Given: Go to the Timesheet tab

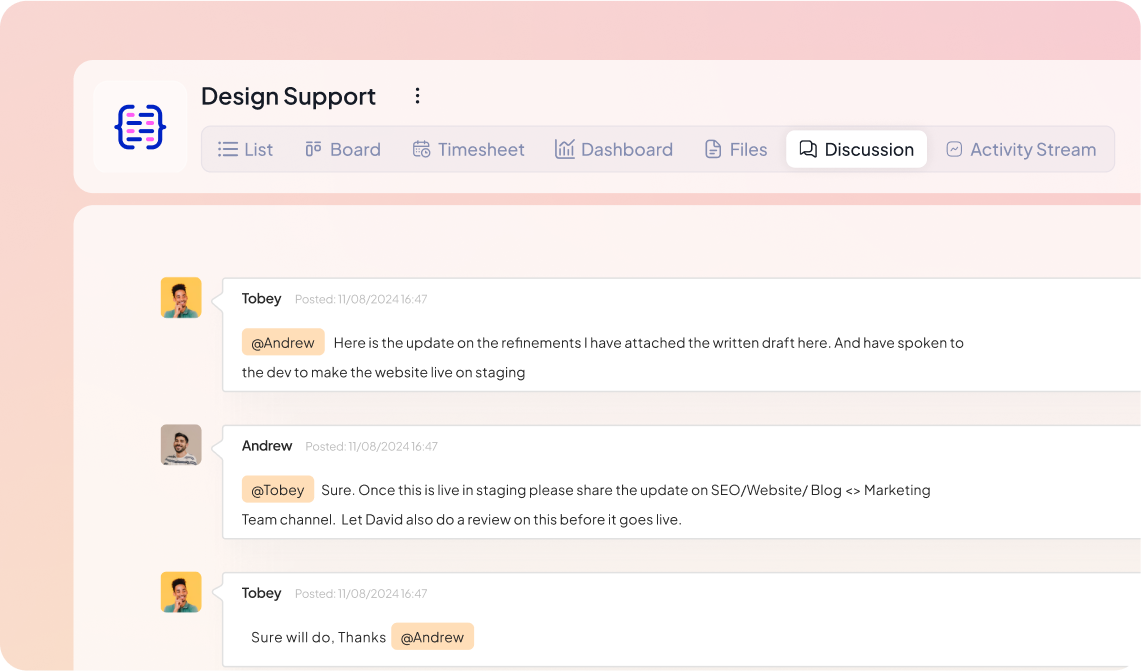Looking at the screenshot, I should 468,149.
